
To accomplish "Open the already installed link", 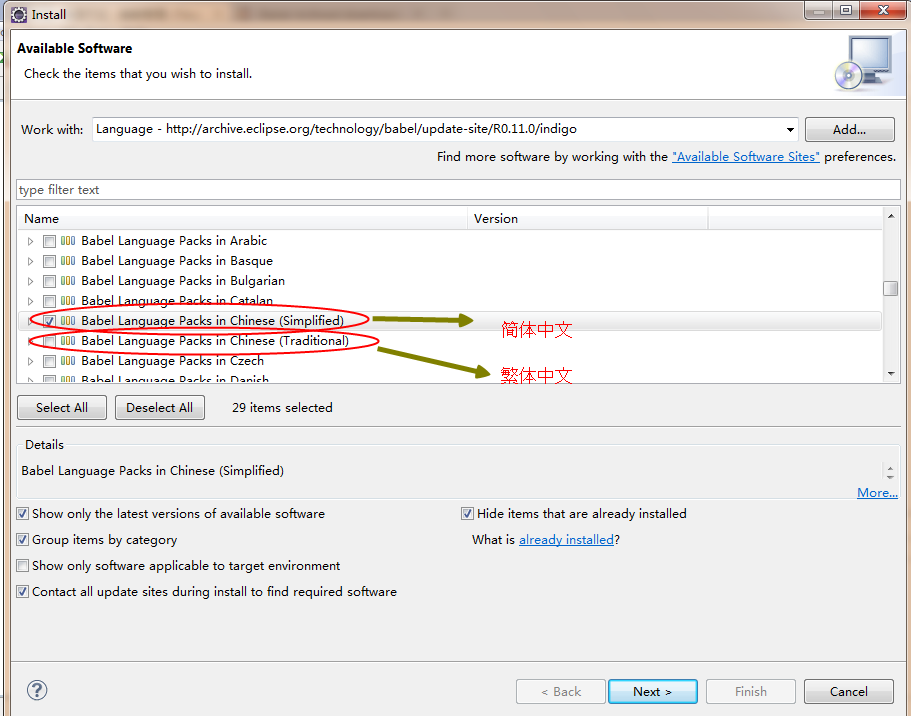I will pos(566,540).
